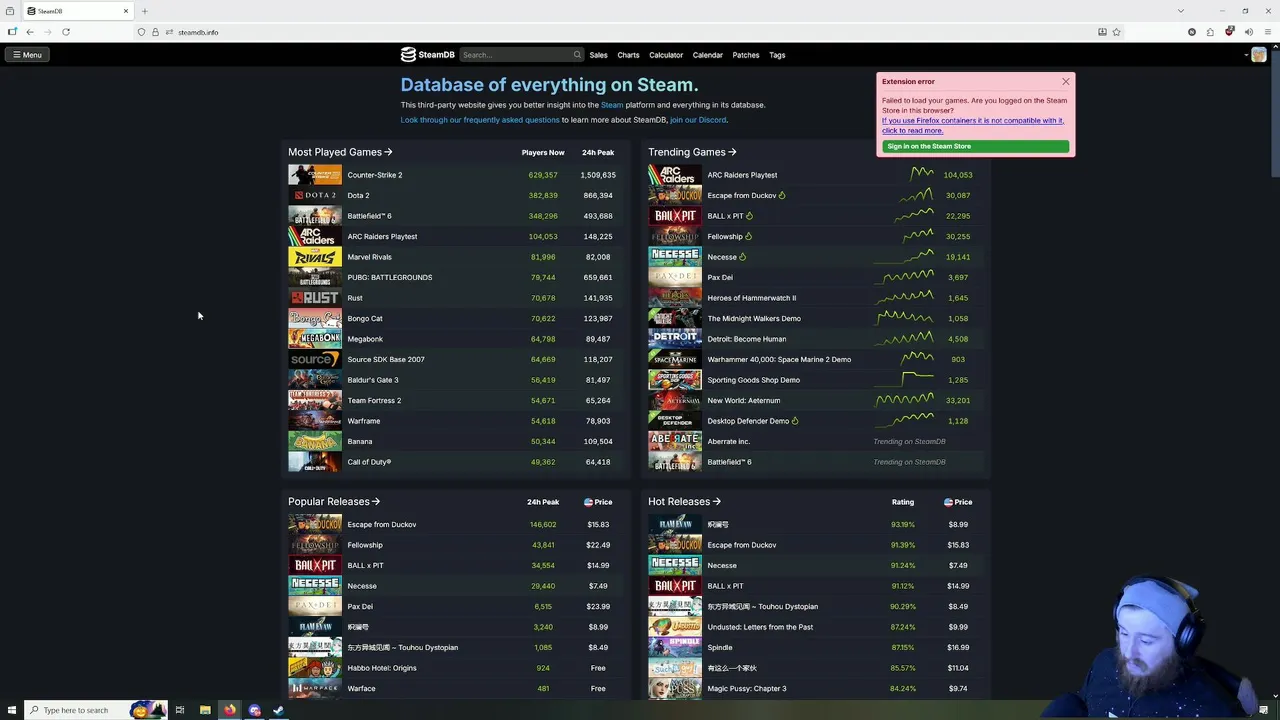Expand the Popular Releases list

[334, 502]
